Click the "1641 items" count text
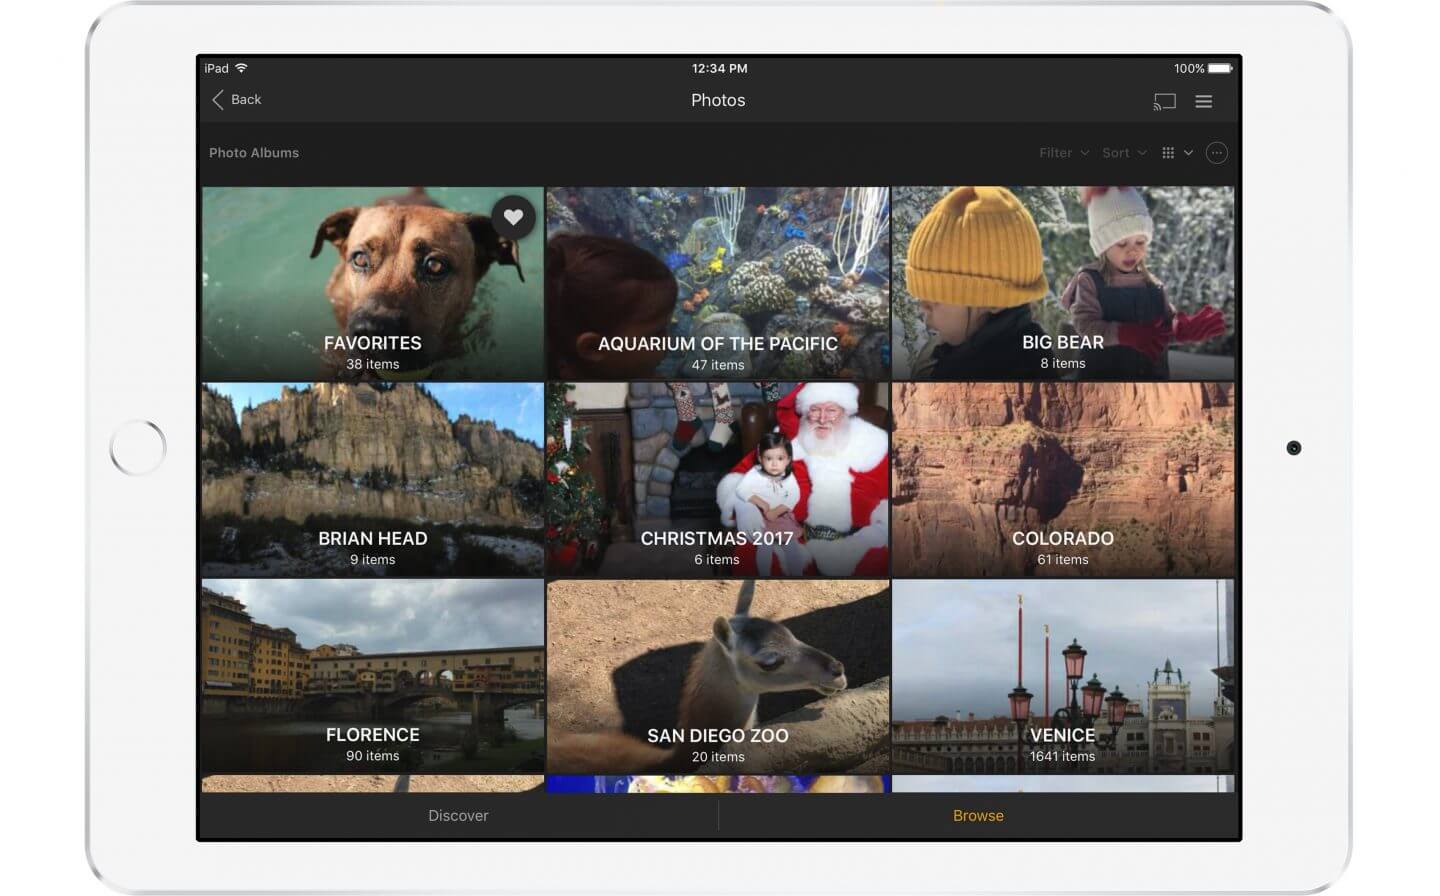 click(1063, 756)
